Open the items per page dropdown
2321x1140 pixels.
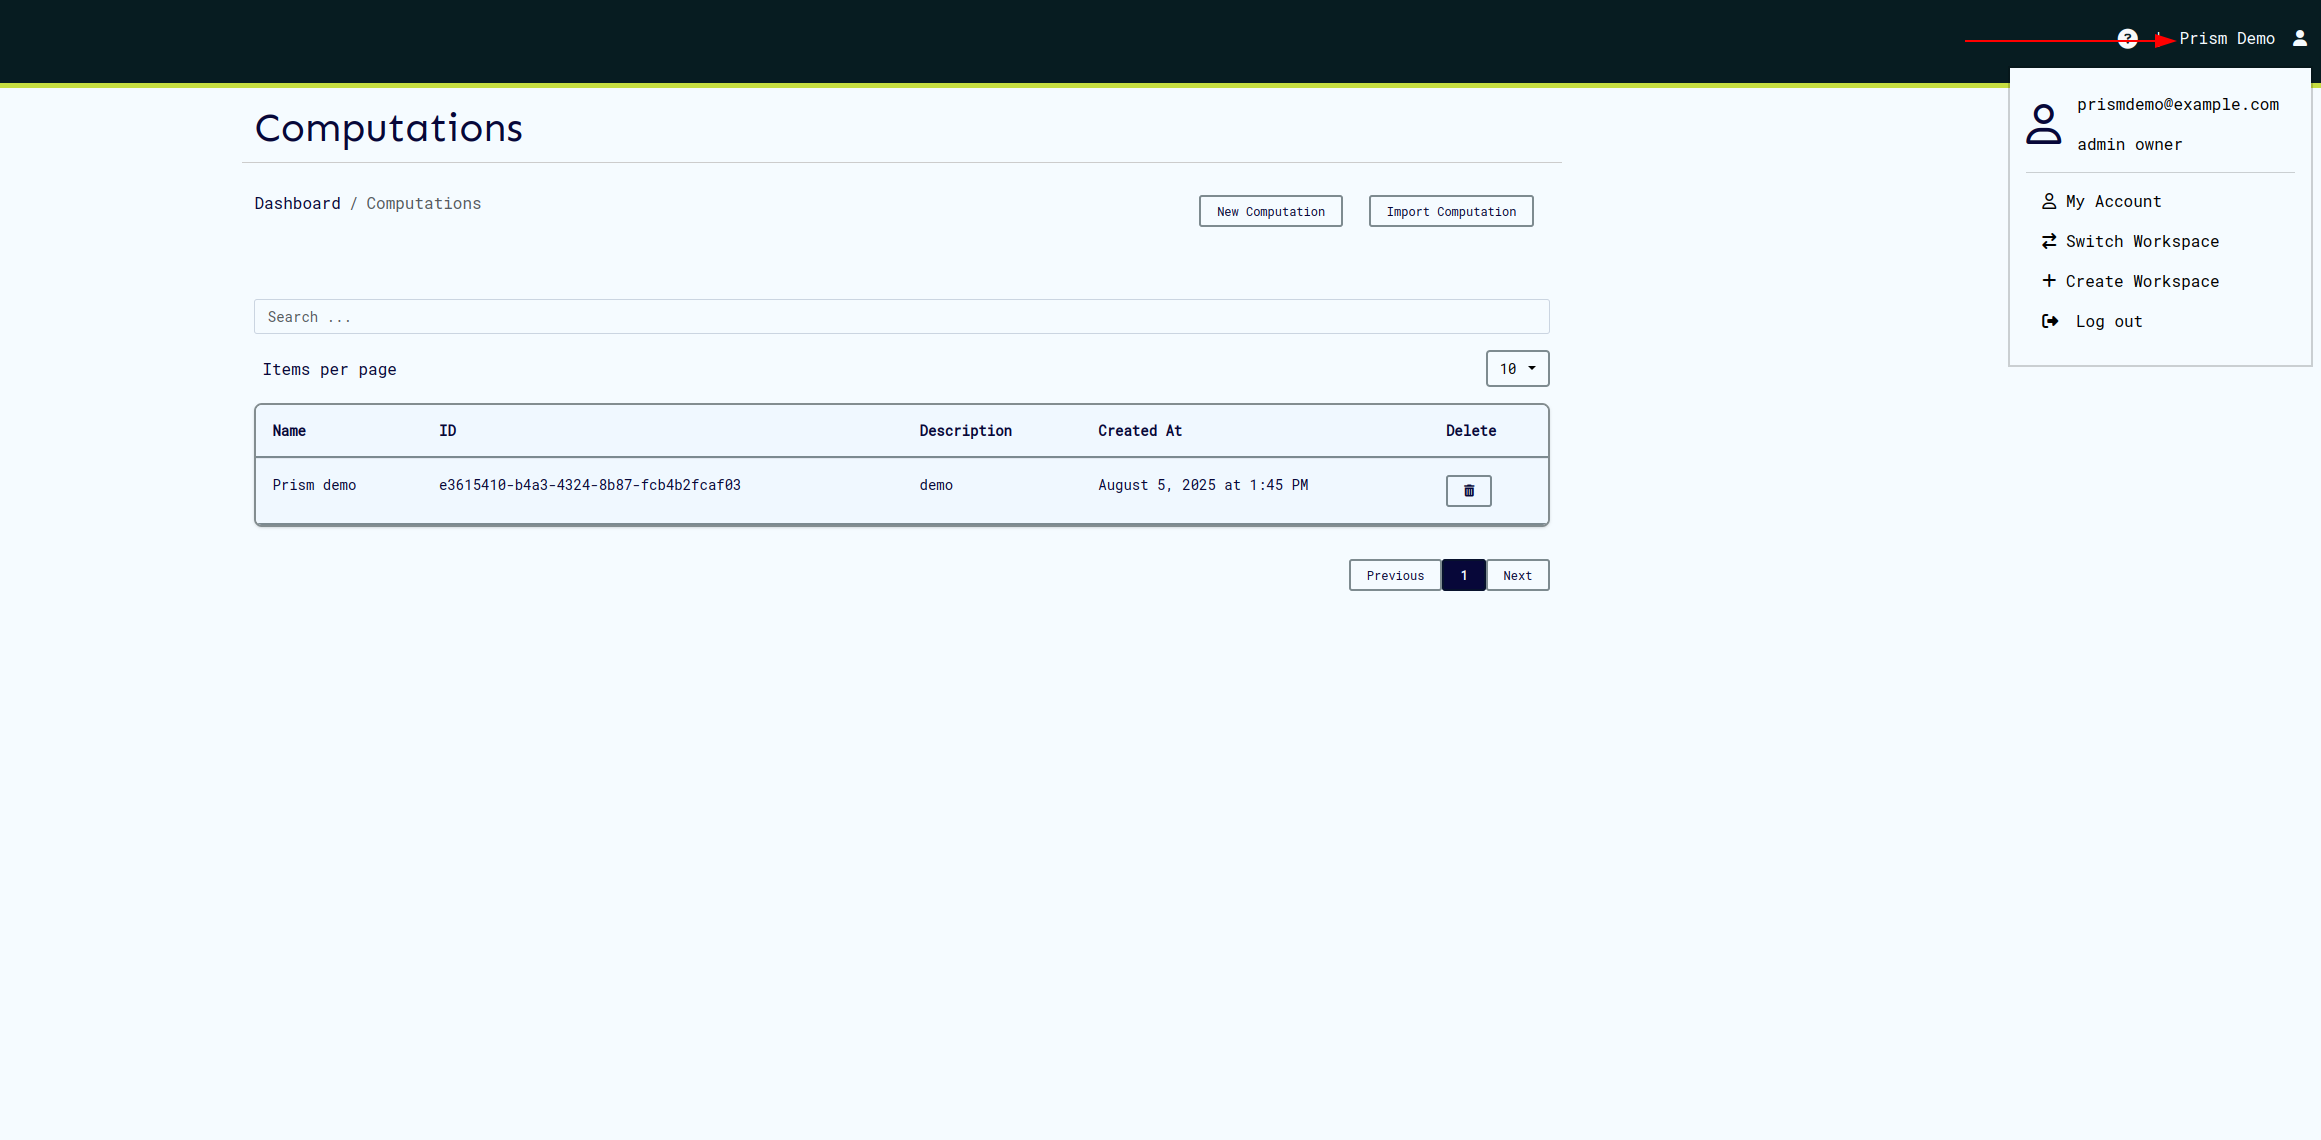tap(1517, 369)
